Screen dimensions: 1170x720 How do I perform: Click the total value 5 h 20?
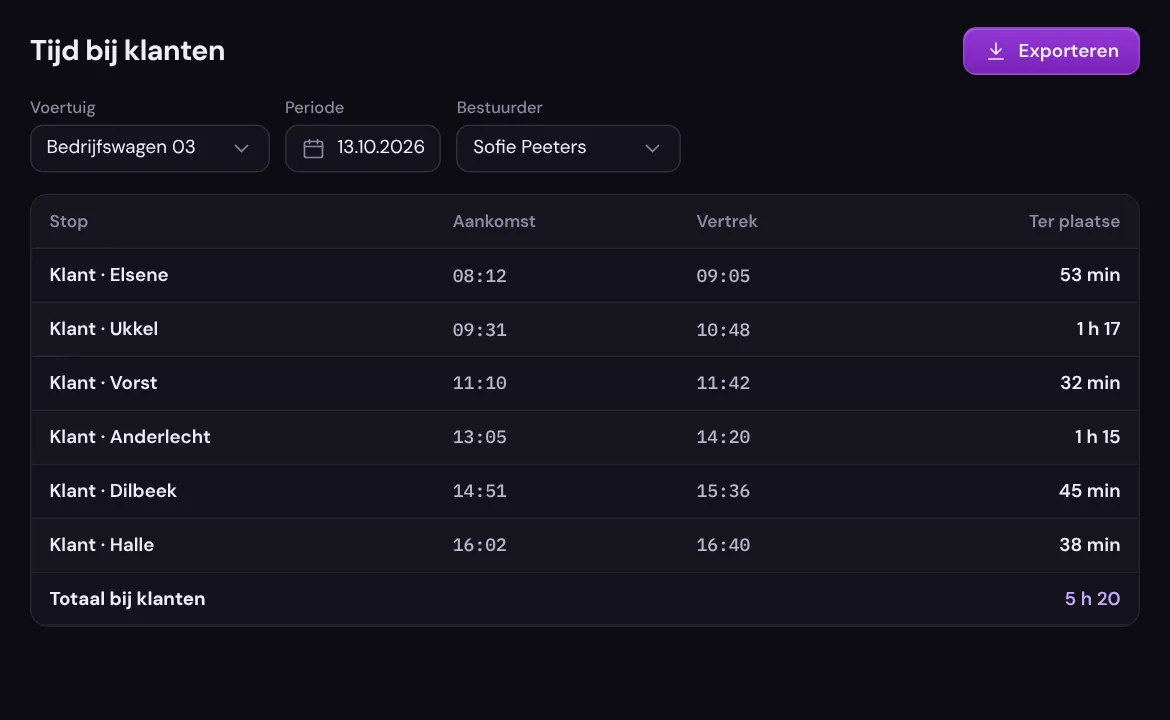click(1092, 598)
